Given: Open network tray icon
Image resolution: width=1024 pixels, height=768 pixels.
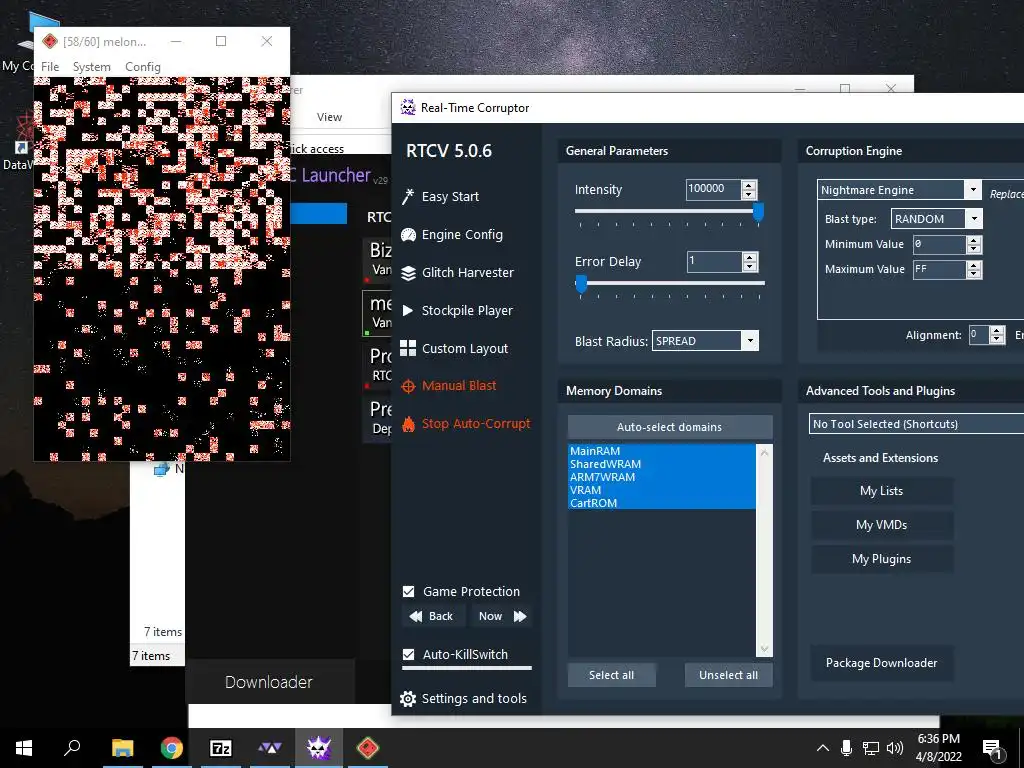Looking at the screenshot, I should coord(871,748).
